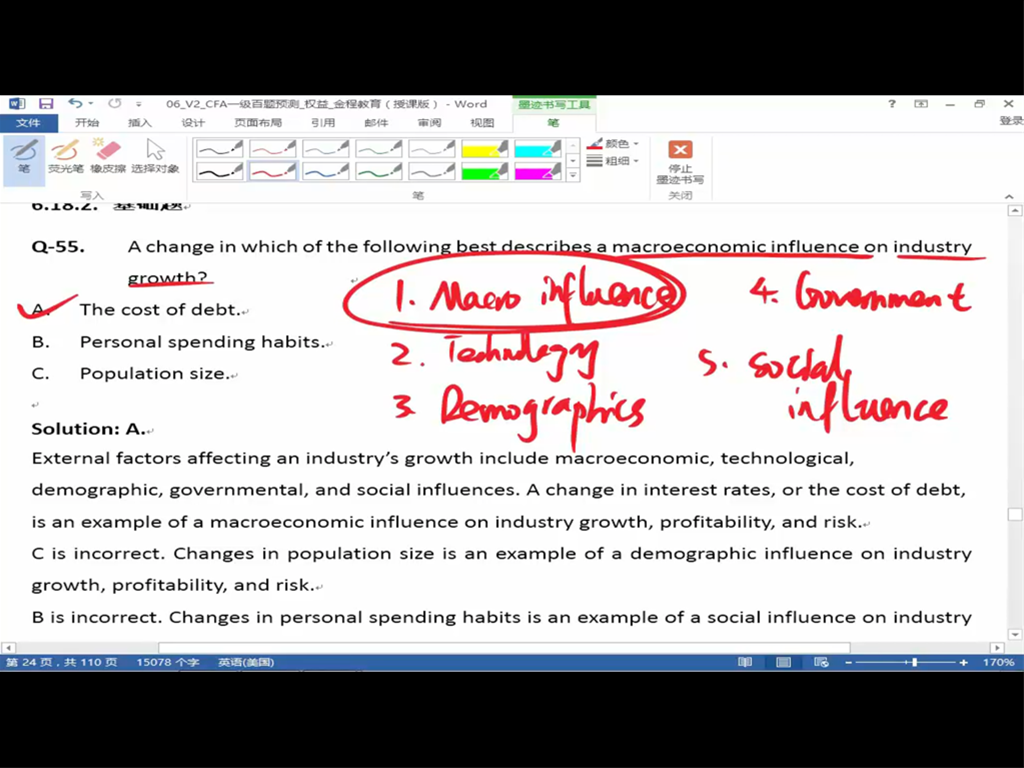
Task: Open the Thickness (粗细) dropdown
Action: pyautogui.click(x=613, y=161)
